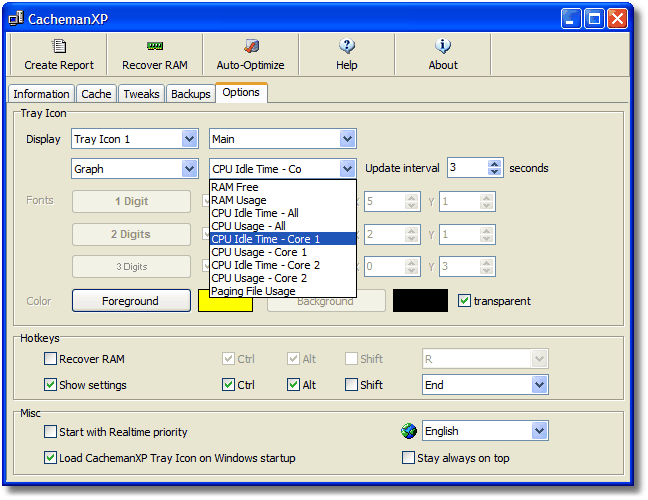Select CPU Idle Time - Core 2

[283, 265]
